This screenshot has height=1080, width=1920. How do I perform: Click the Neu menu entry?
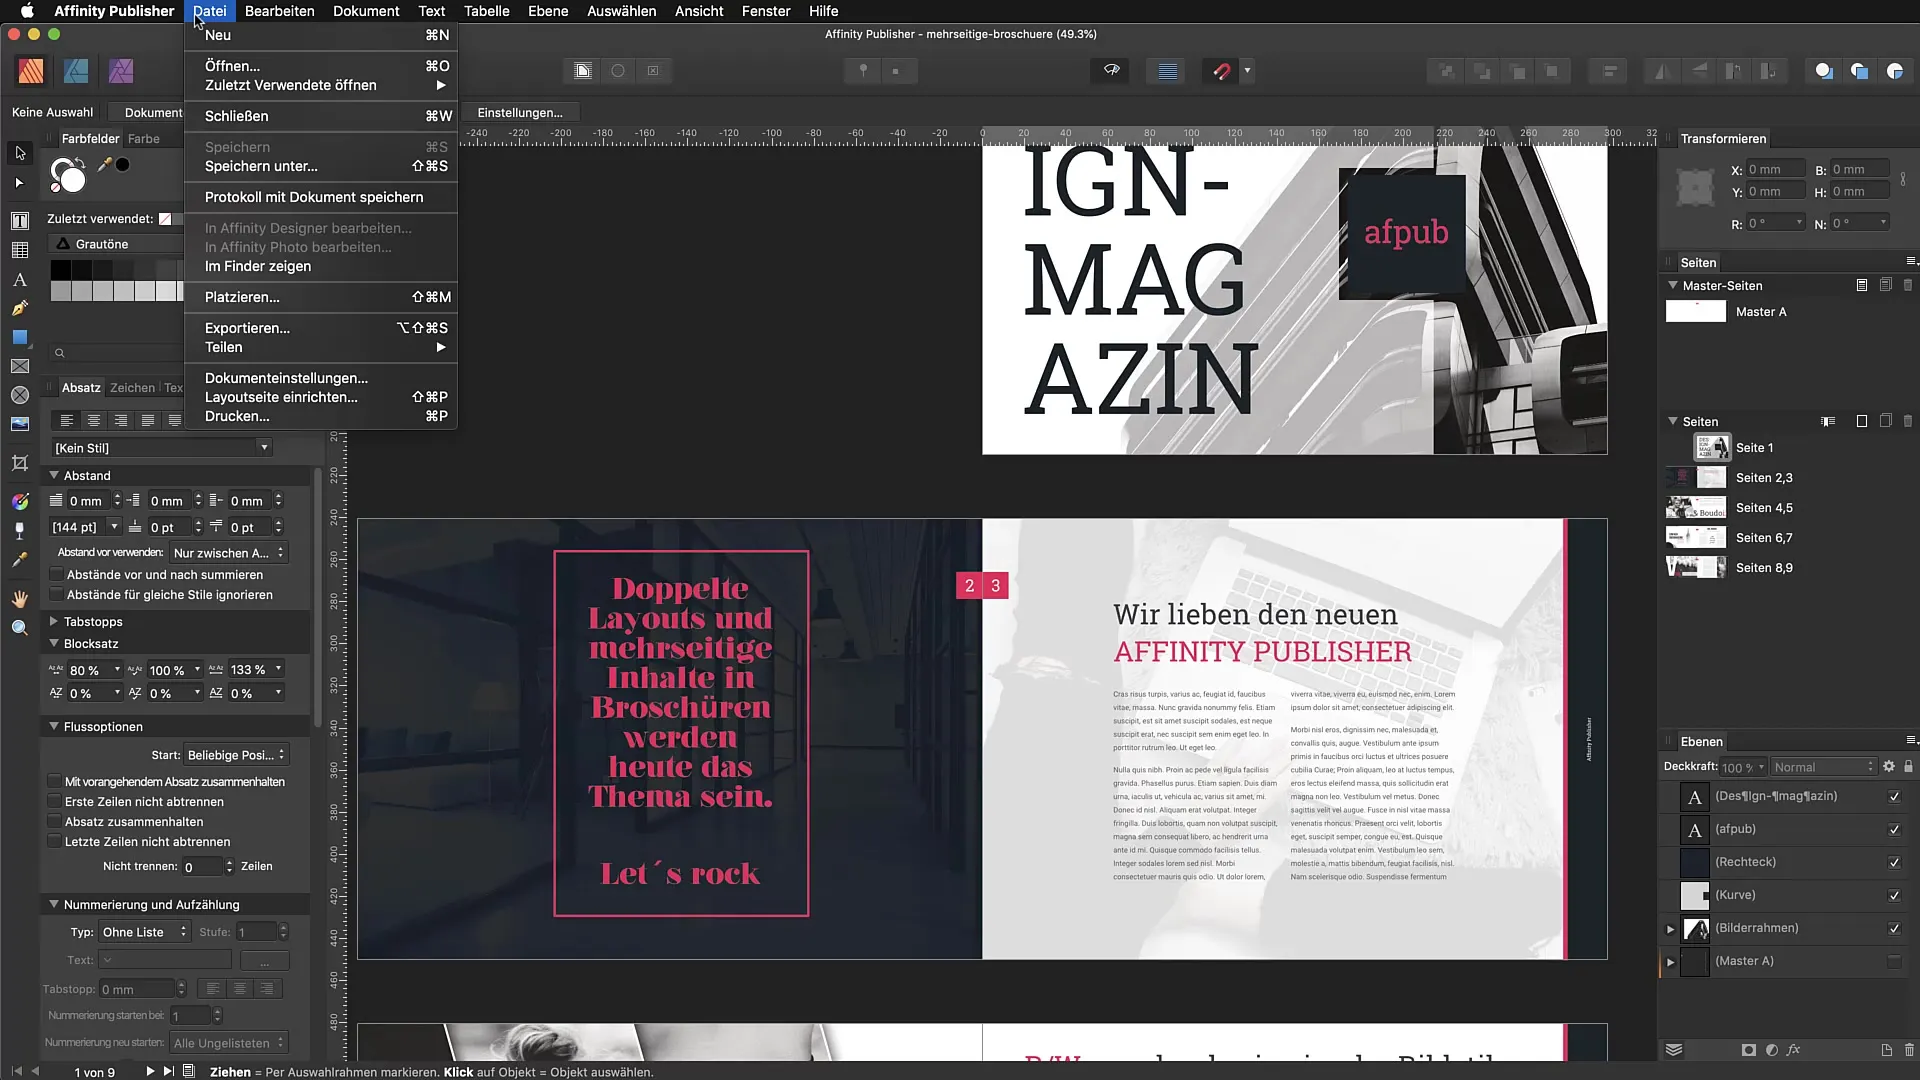click(321, 35)
